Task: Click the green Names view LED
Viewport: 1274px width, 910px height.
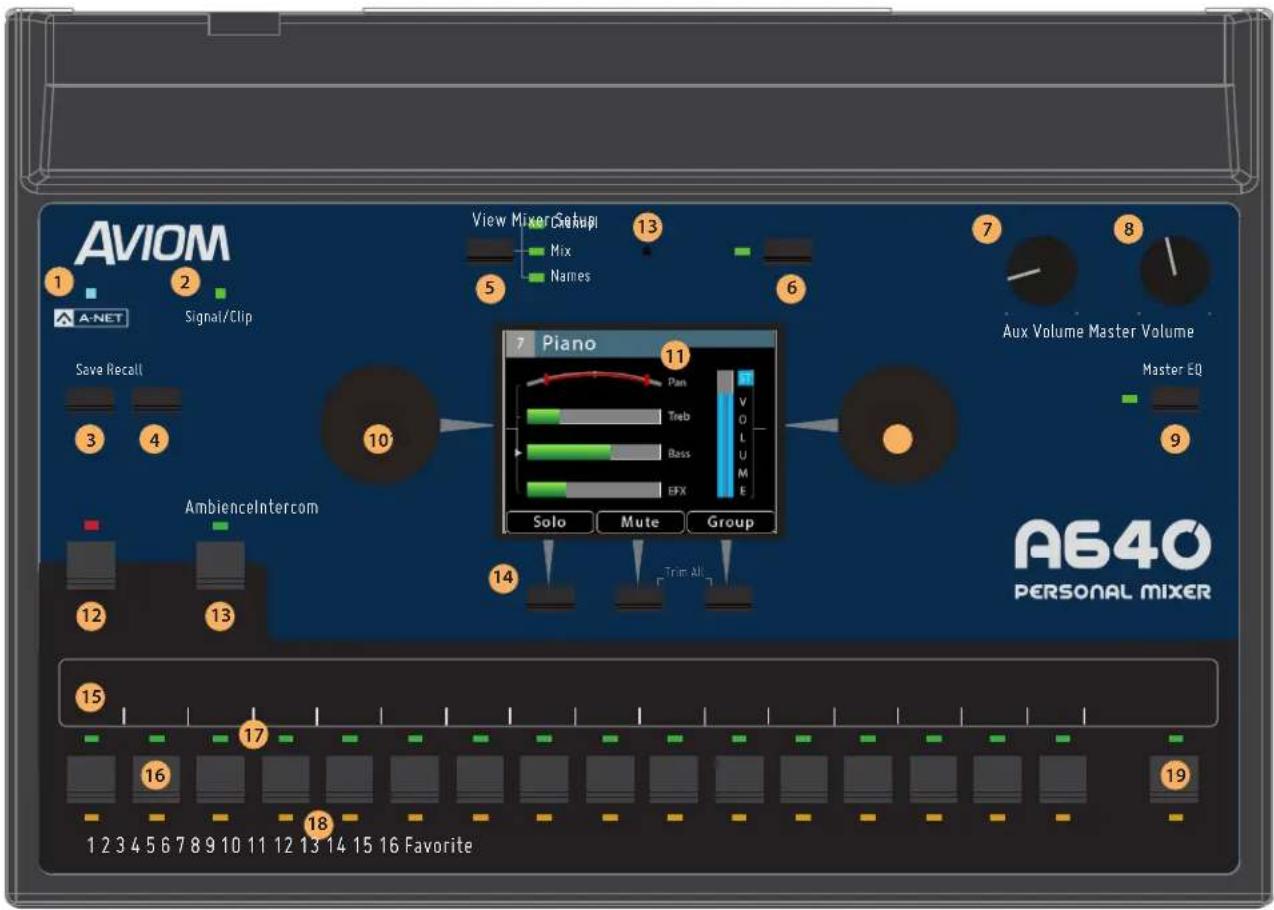Action: coord(537,276)
